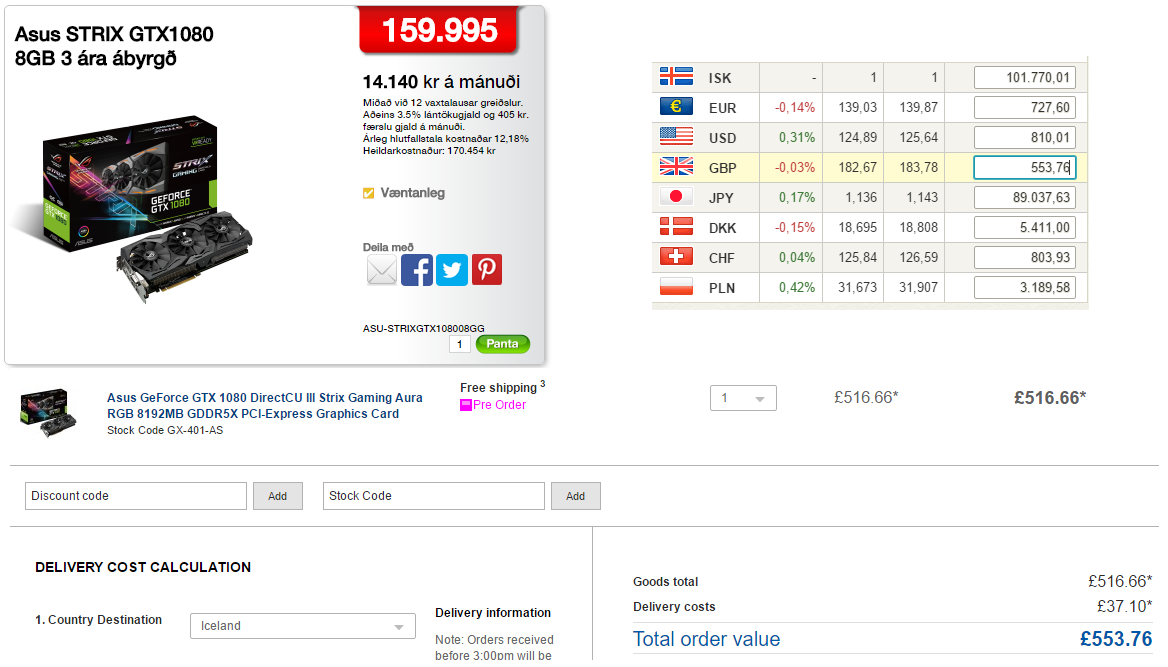The image size is (1168, 667).
Task: Click the cart item graphics card thumbnail
Action: coord(45,412)
